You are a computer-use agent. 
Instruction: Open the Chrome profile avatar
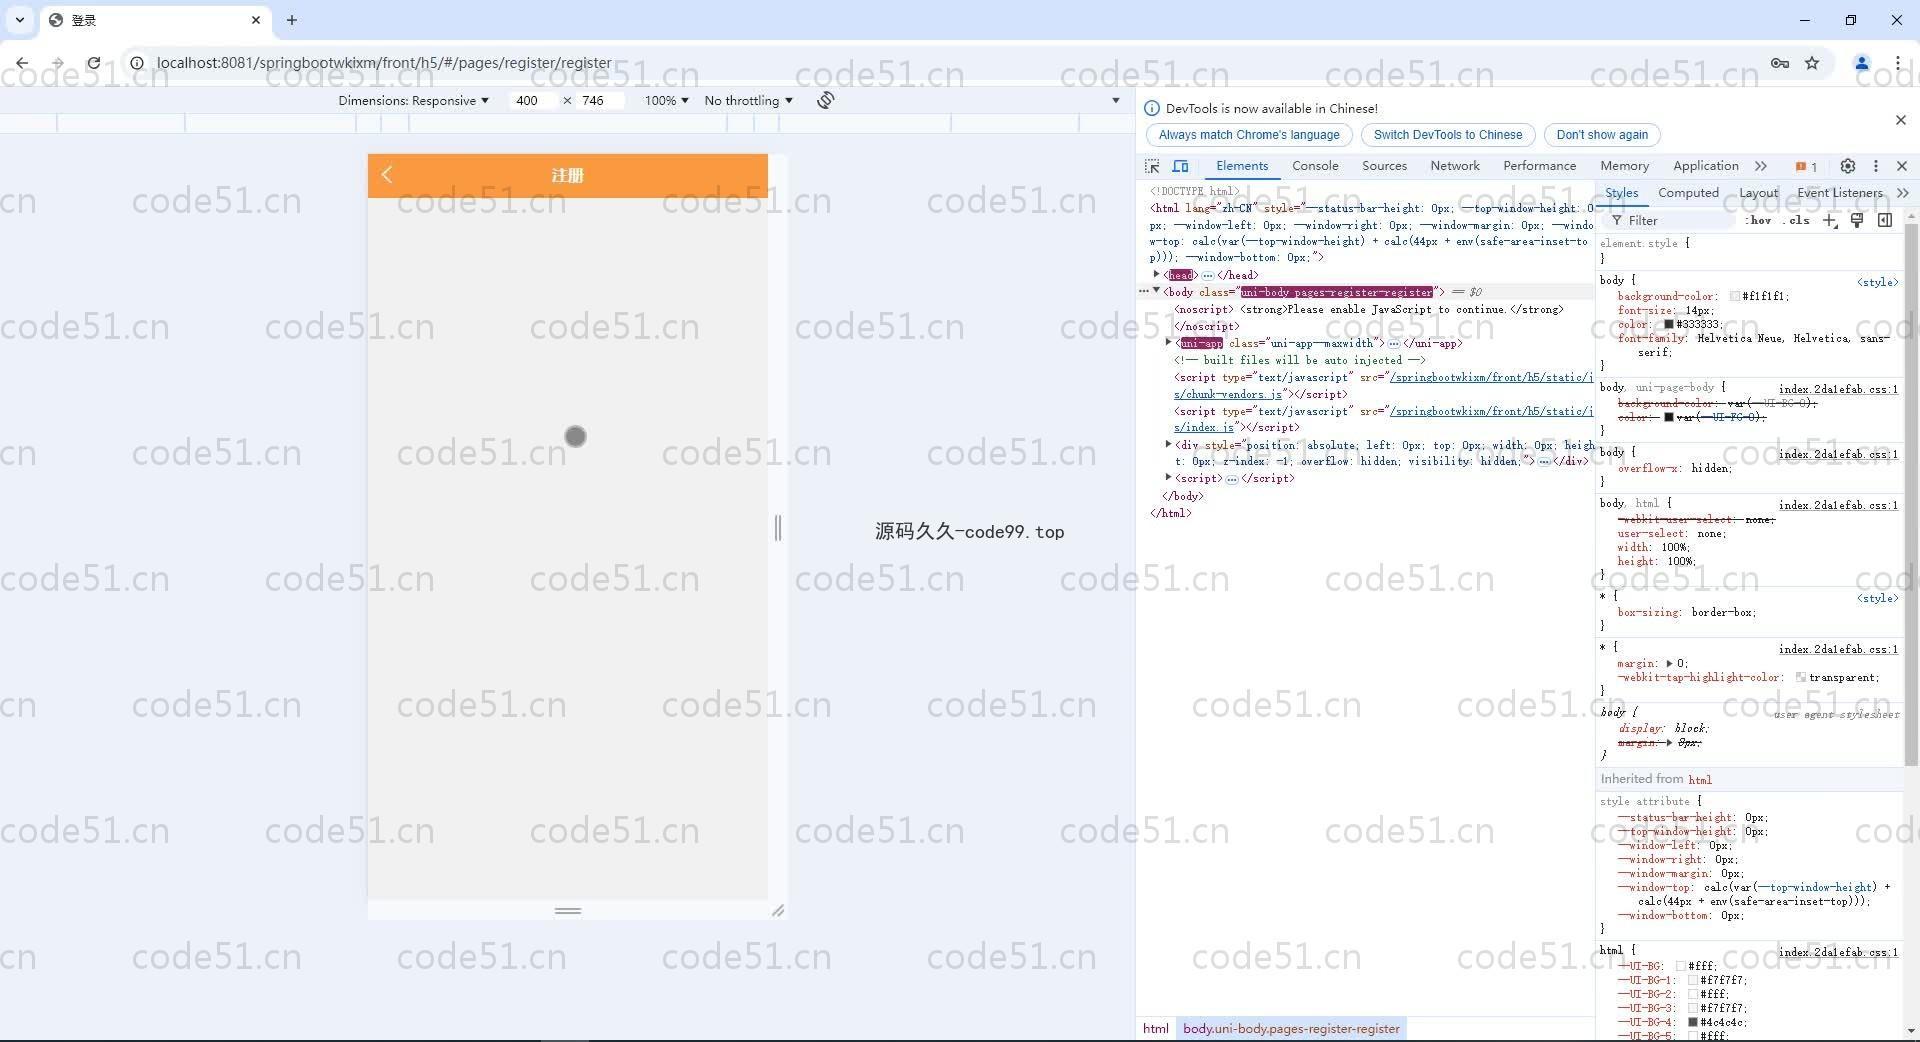1862,63
